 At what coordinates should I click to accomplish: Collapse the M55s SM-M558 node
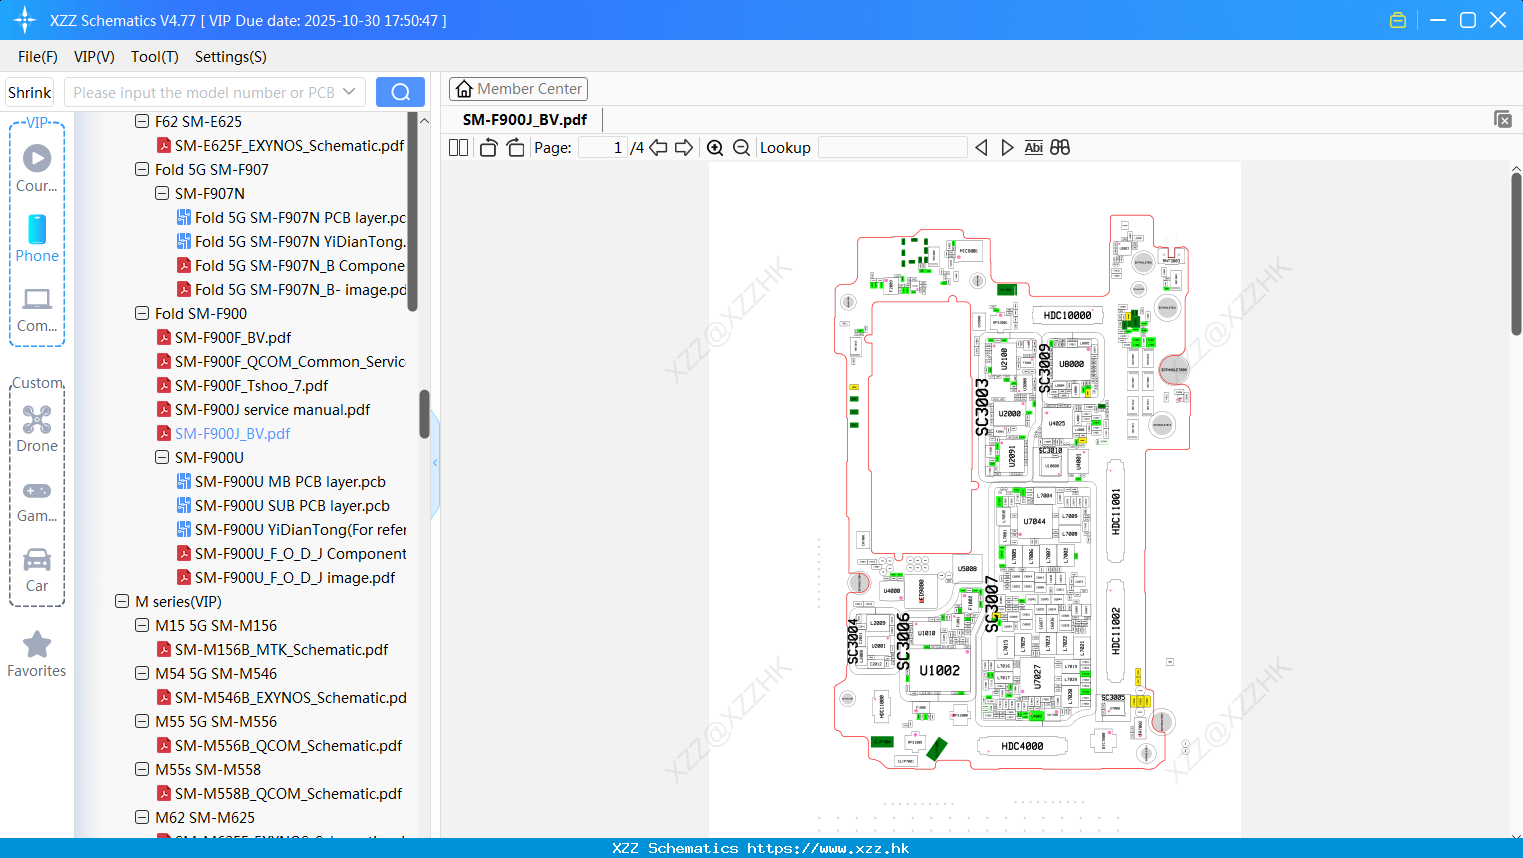(x=142, y=769)
